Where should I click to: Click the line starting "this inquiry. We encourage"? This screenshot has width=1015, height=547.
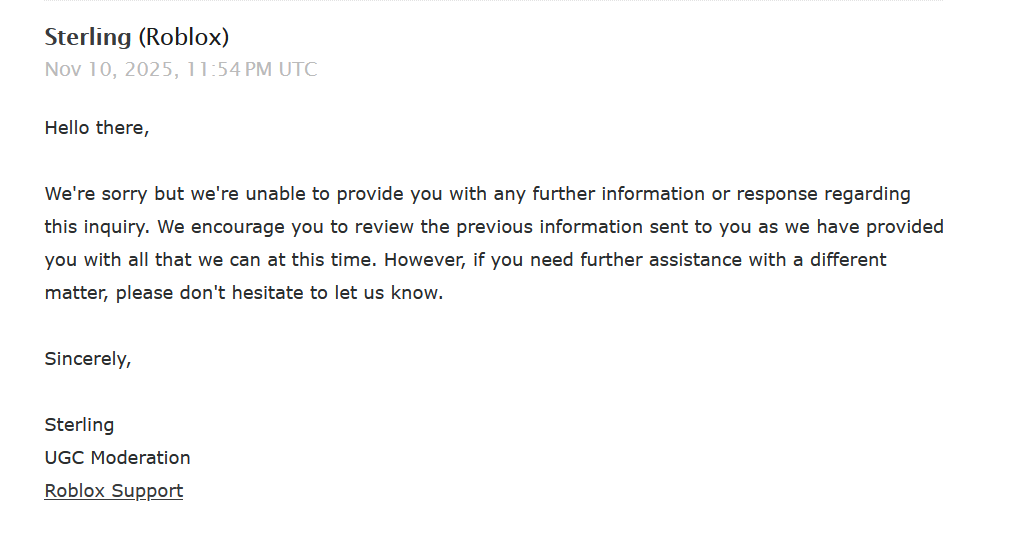tap(200, 227)
